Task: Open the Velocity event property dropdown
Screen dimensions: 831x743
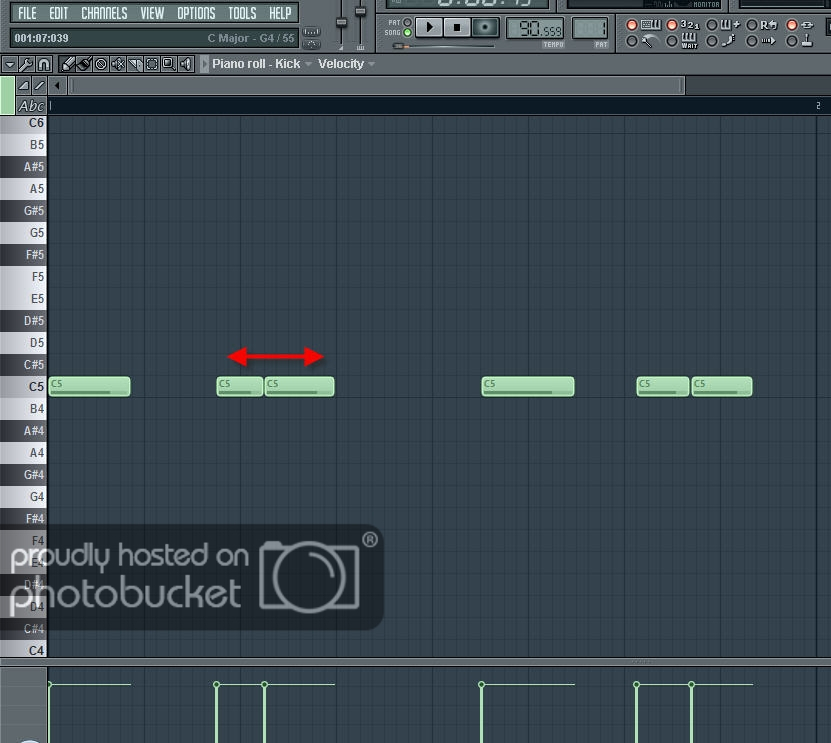Action: coord(346,64)
